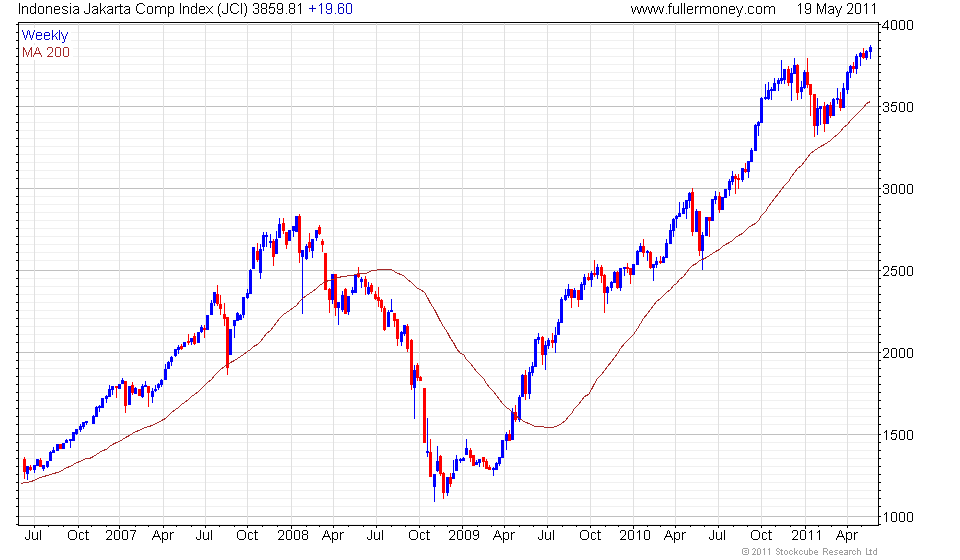Click the 2008 x-axis label
This screenshot has height=560, width=960.
tap(293, 536)
